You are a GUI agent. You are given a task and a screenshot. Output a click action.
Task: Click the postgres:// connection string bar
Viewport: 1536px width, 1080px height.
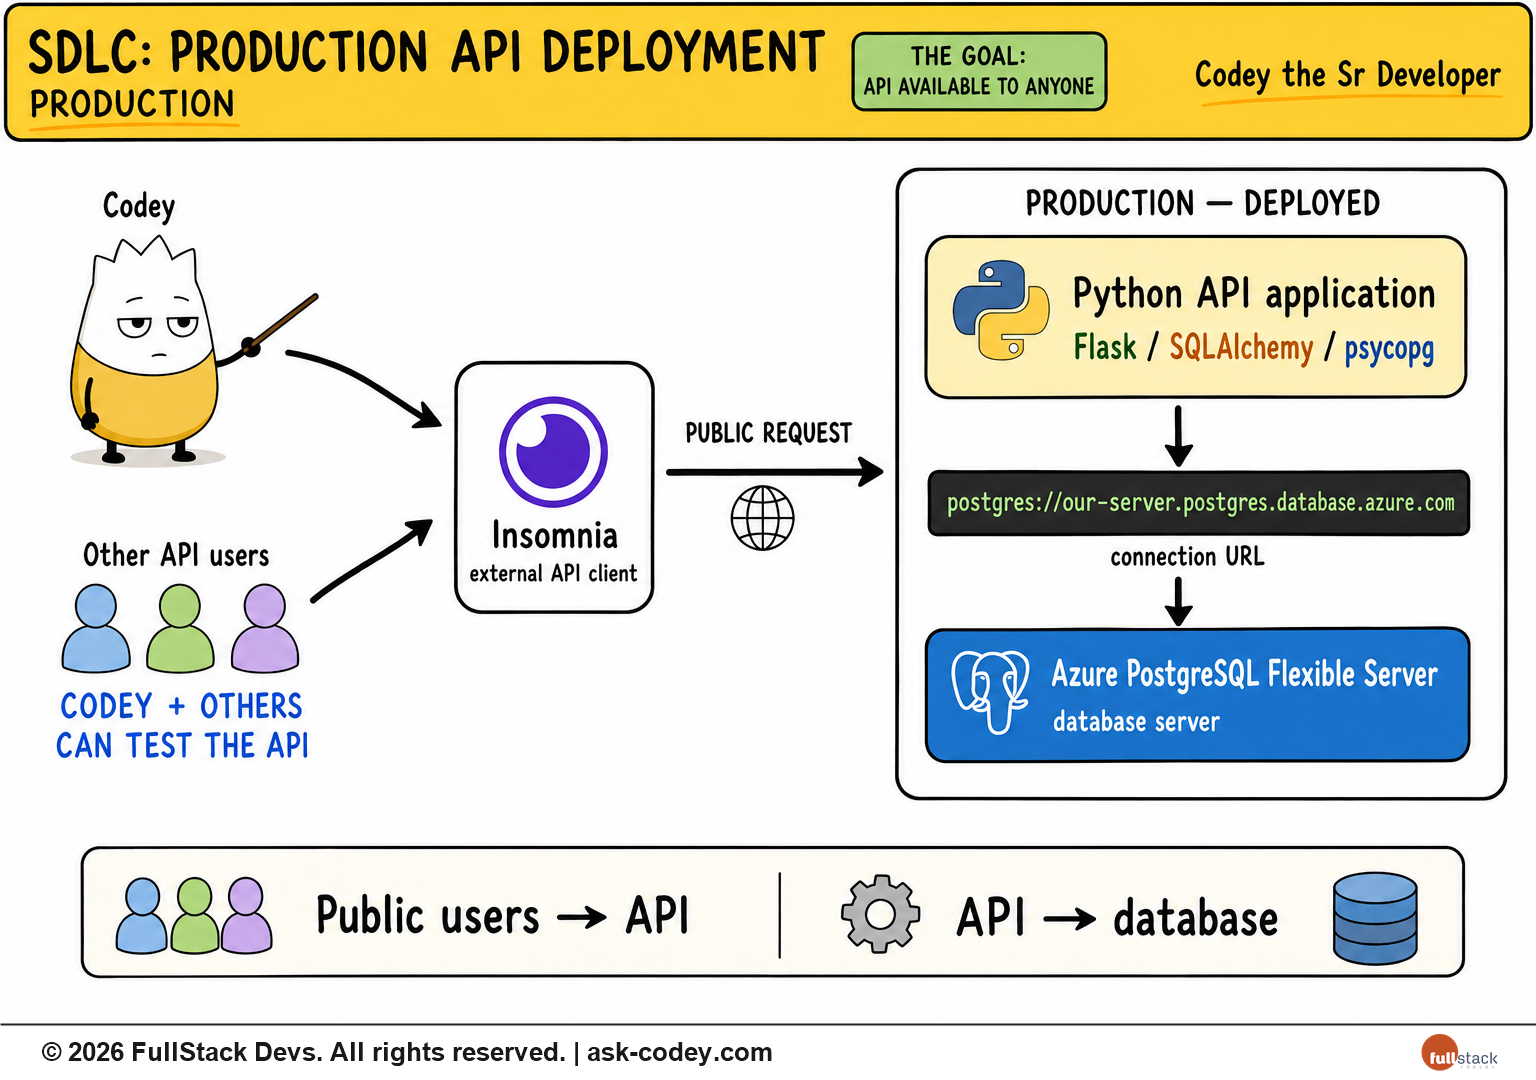coord(1199,503)
